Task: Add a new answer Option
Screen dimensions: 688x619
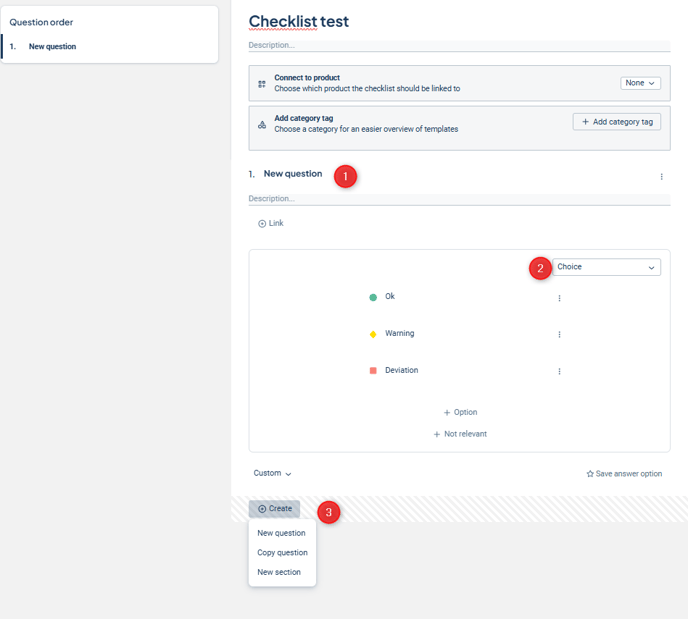Action: coord(460,412)
